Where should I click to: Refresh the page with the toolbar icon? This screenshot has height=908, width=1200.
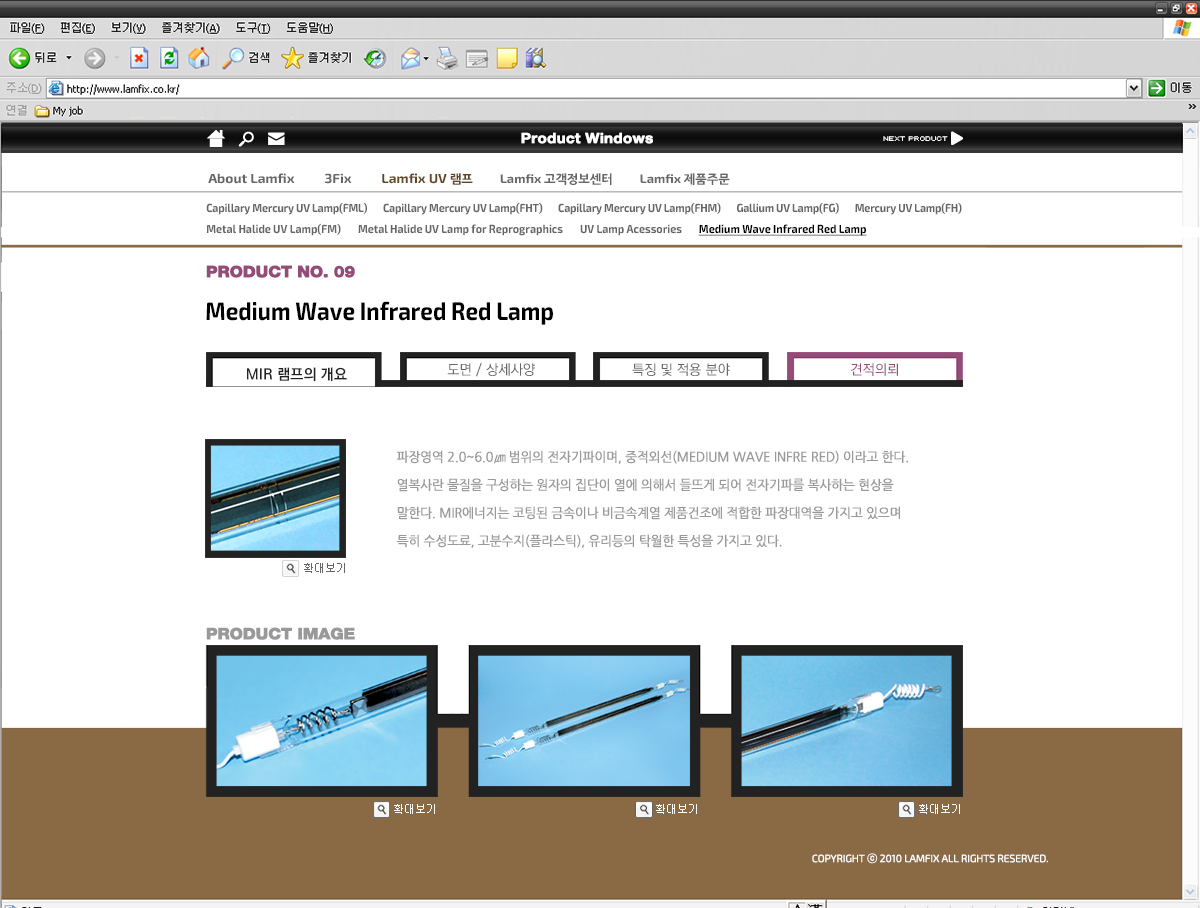(169, 58)
